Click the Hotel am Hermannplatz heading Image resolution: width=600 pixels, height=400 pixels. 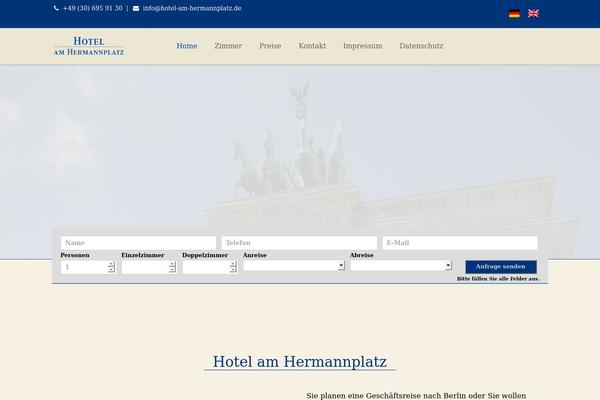[x=300, y=362]
